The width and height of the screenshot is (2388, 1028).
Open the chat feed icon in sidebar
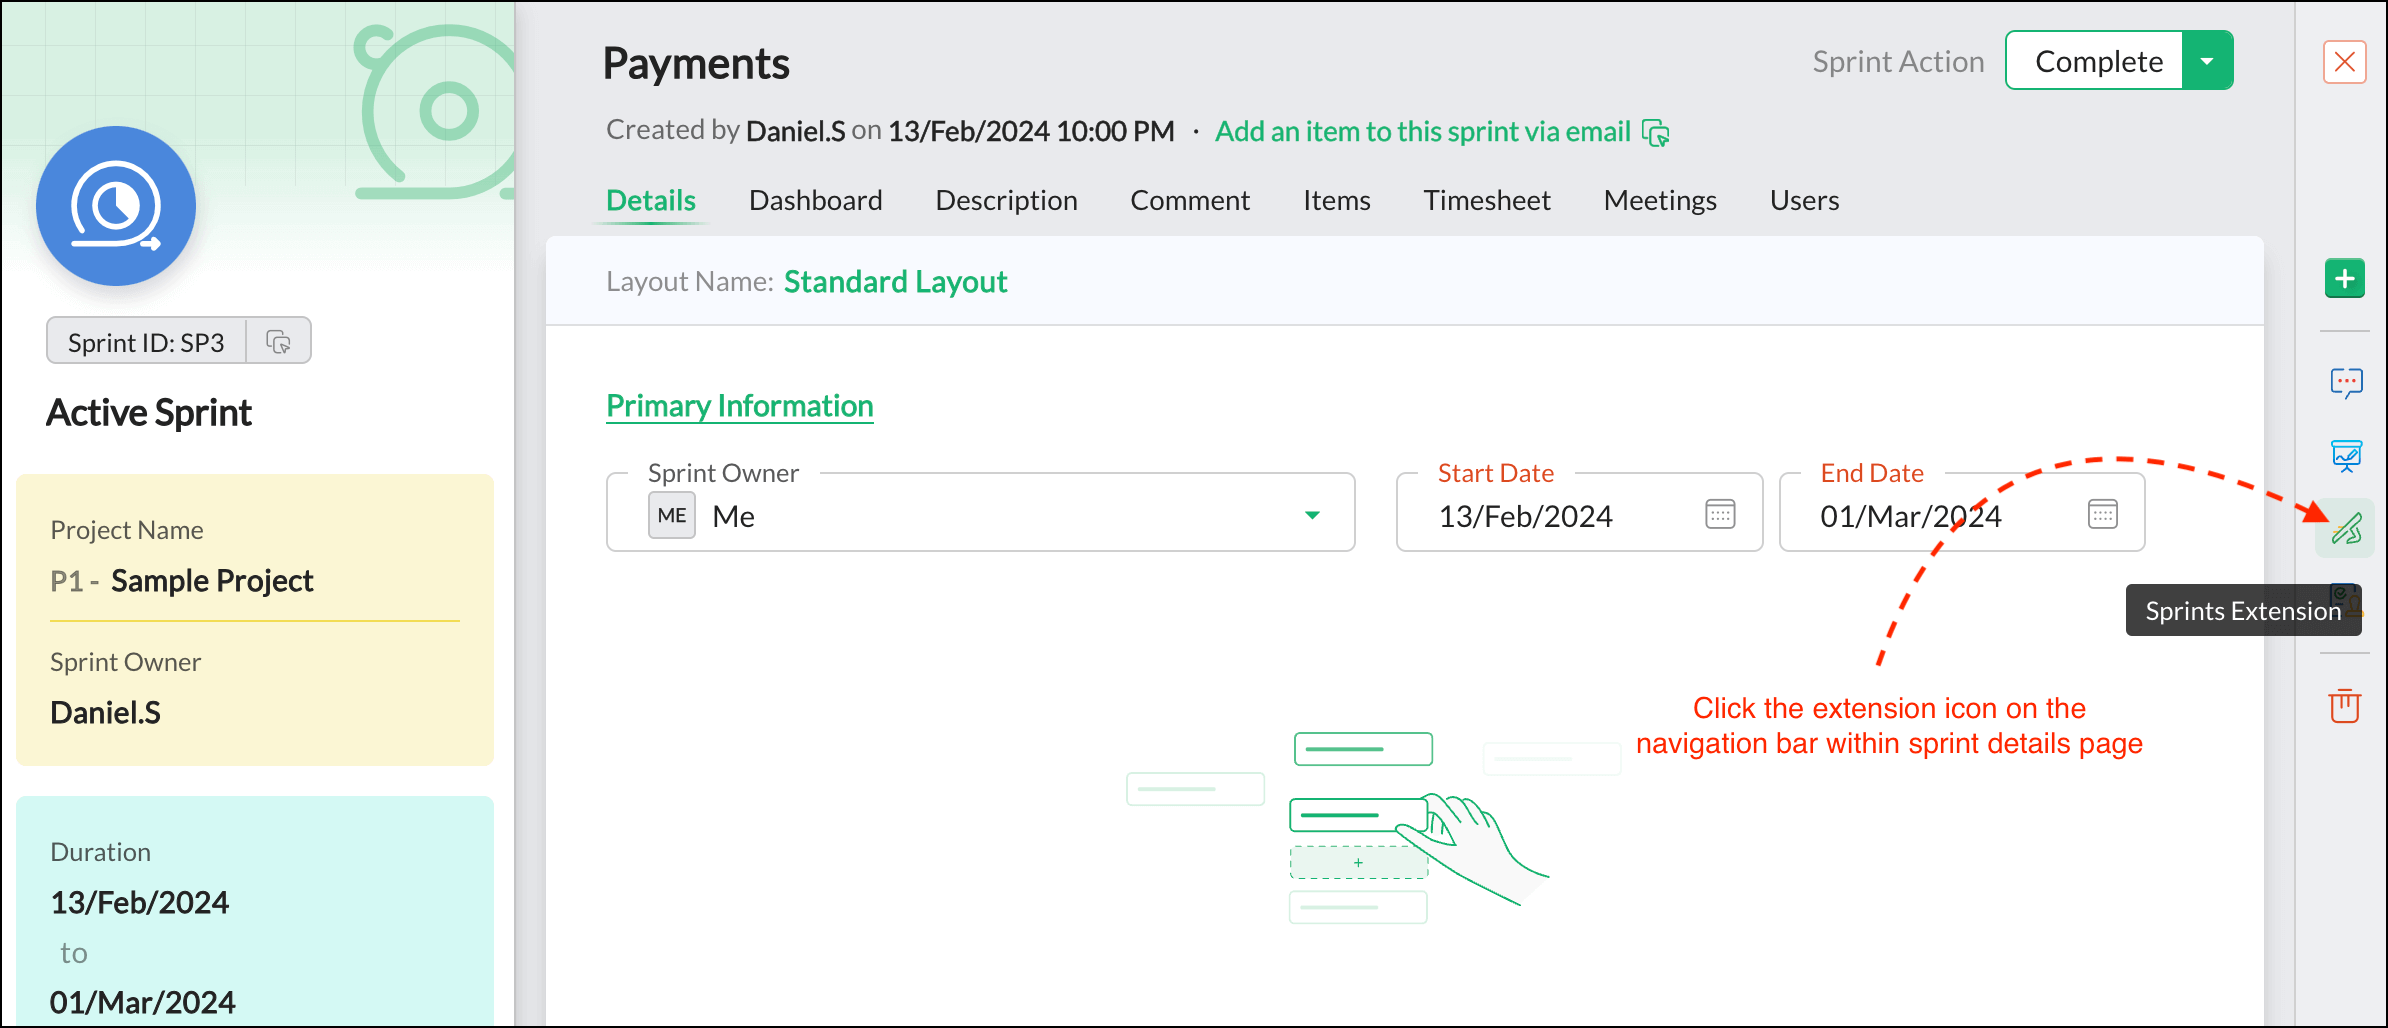2346,383
